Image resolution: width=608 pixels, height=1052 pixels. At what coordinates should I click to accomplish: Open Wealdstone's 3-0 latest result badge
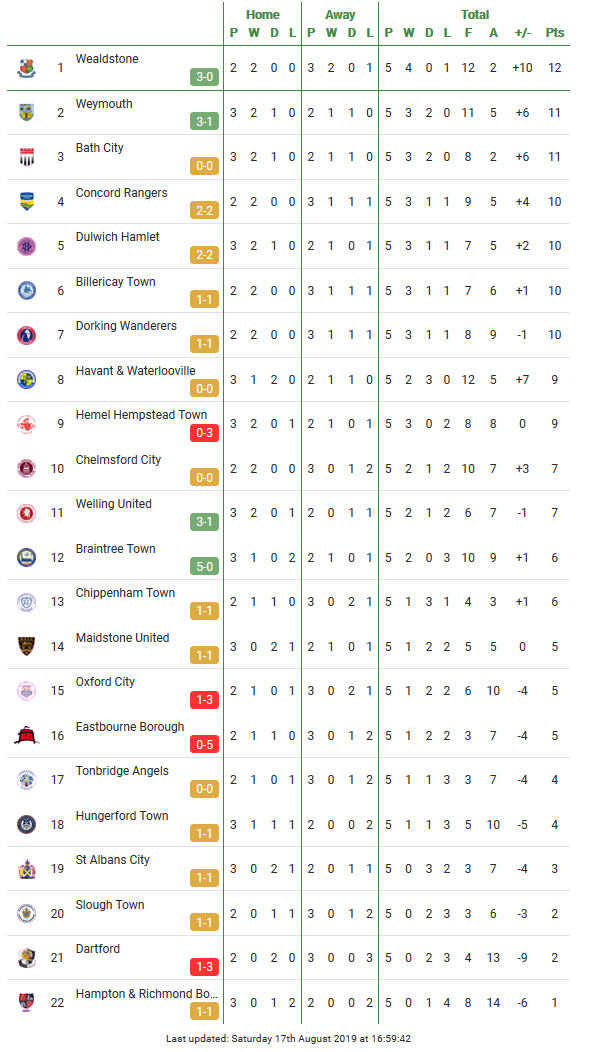[x=204, y=77]
